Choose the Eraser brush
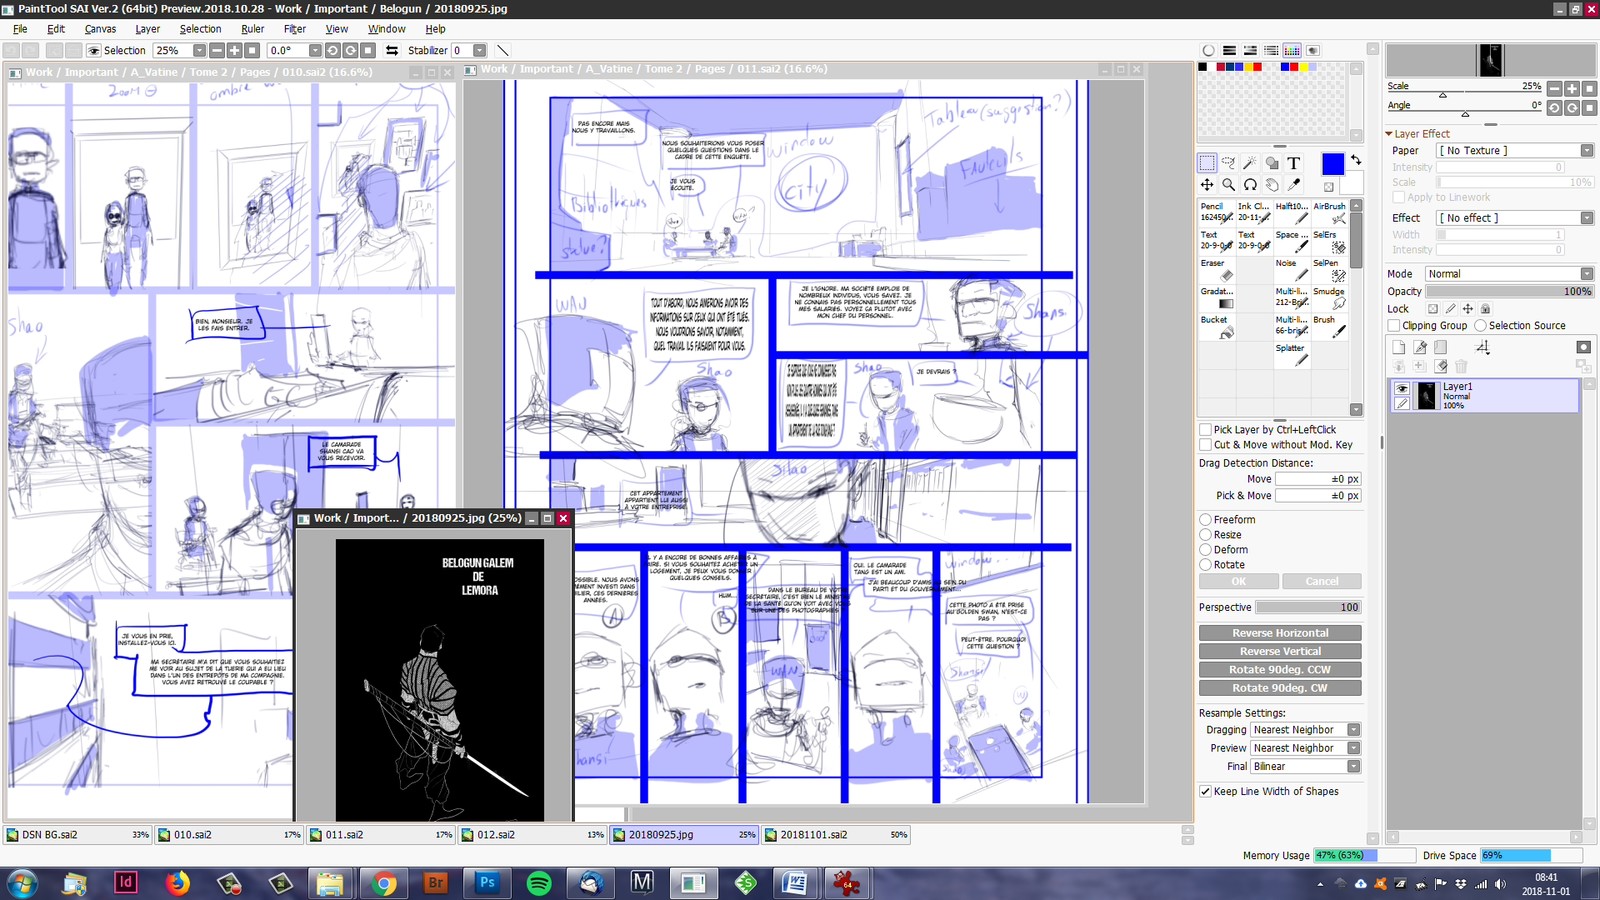 [1217, 270]
